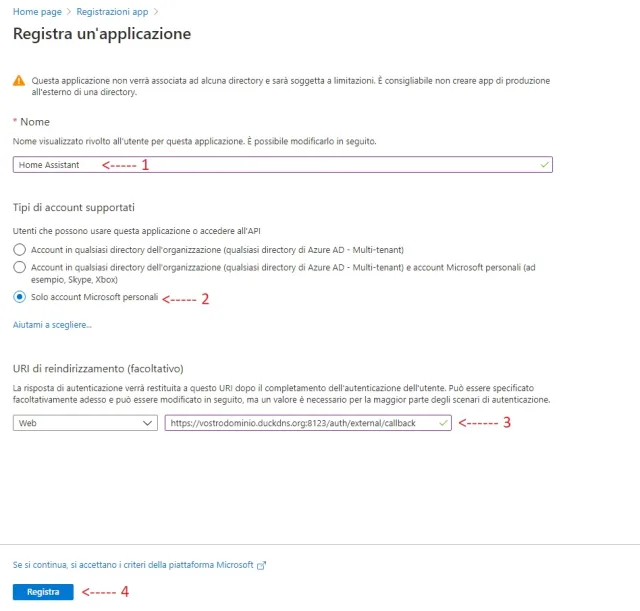Choose Solo account Microsoft personali radio button
This screenshot has height=611, width=640.
click(19, 297)
